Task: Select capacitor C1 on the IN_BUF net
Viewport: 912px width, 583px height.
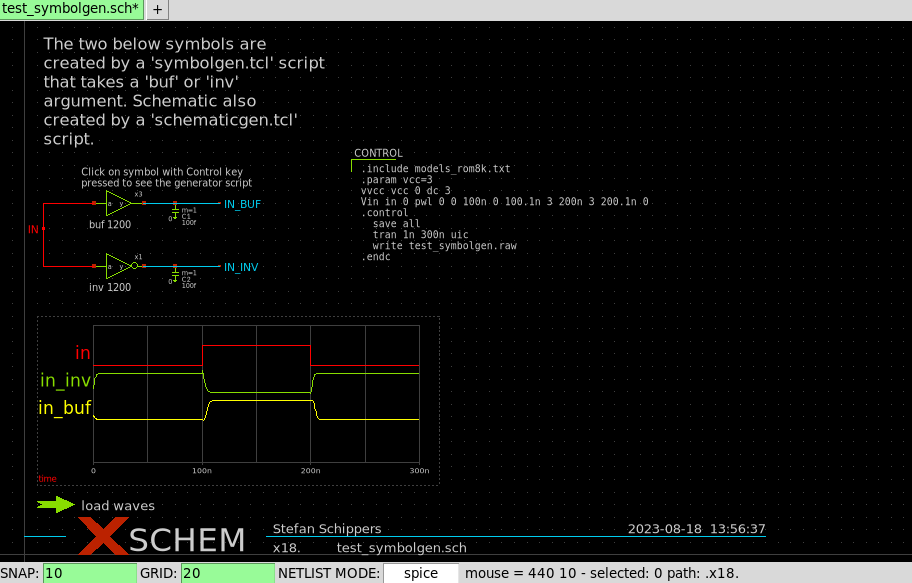Action: click(x=176, y=214)
